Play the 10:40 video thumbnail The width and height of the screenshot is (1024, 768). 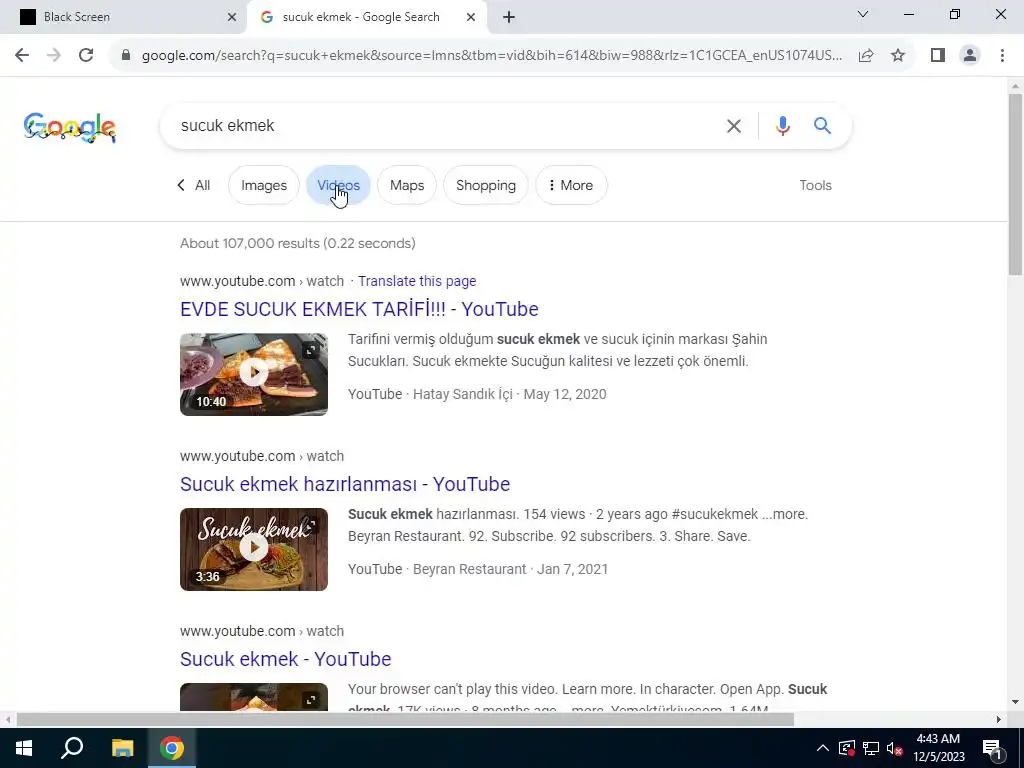[x=254, y=374]
